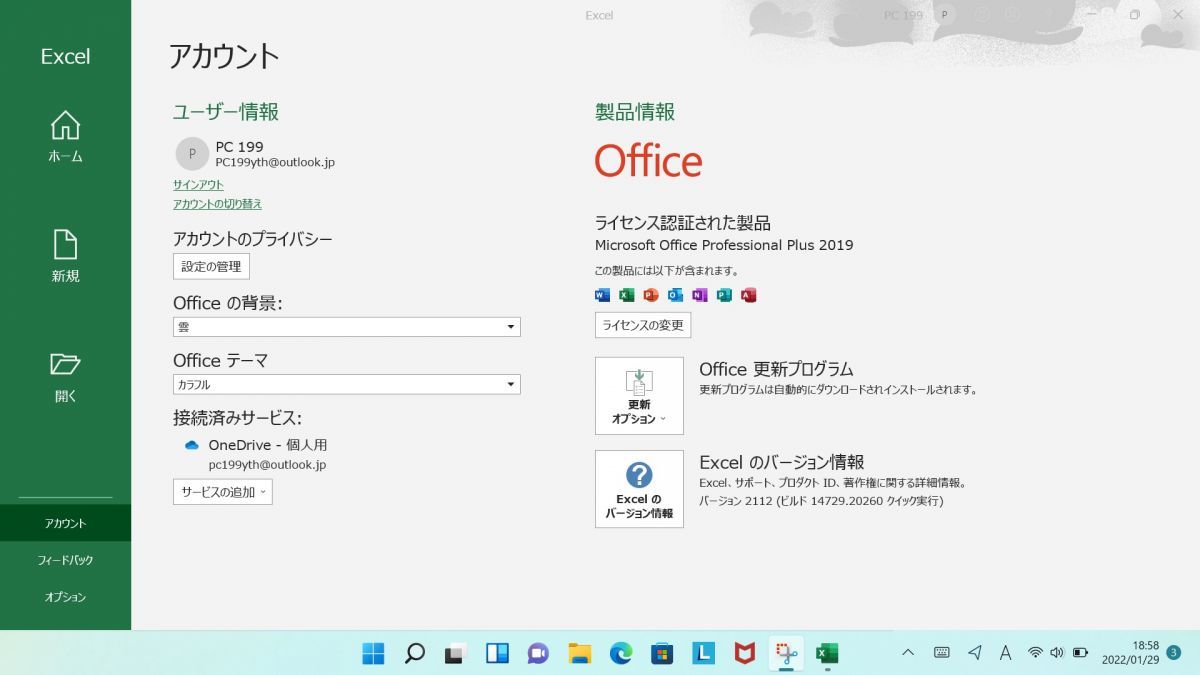Image resolution: width=1200 pixels, height=675 pixels.
Task: Launch Microsoft Edge from taskbar
Action: (621, 653)
